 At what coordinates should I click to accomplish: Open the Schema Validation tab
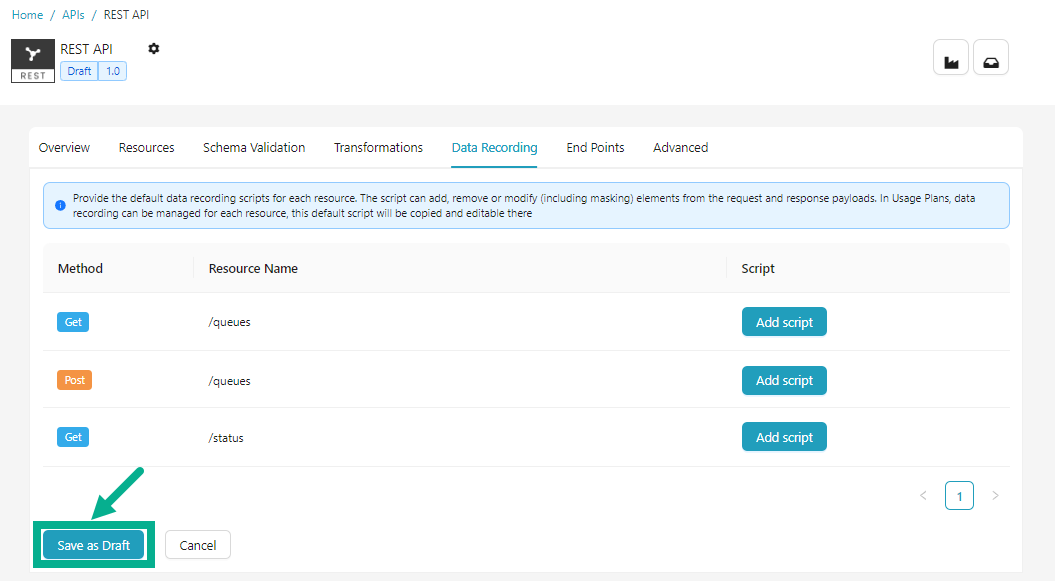click(254, 147)
